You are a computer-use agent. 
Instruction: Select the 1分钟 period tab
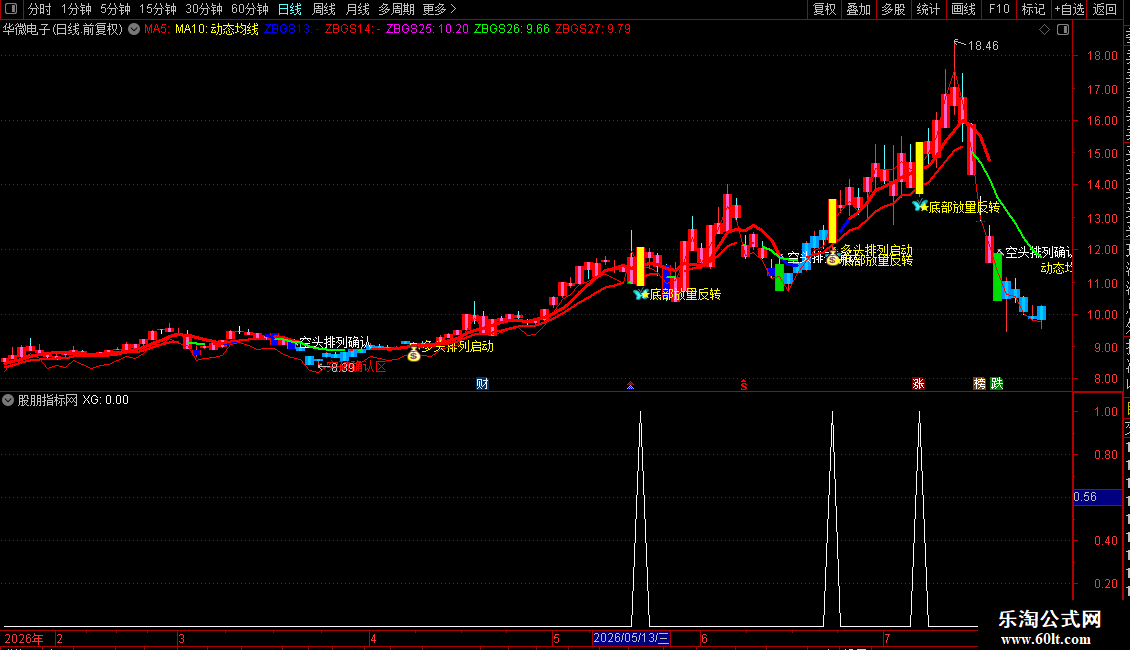(76, 9)
